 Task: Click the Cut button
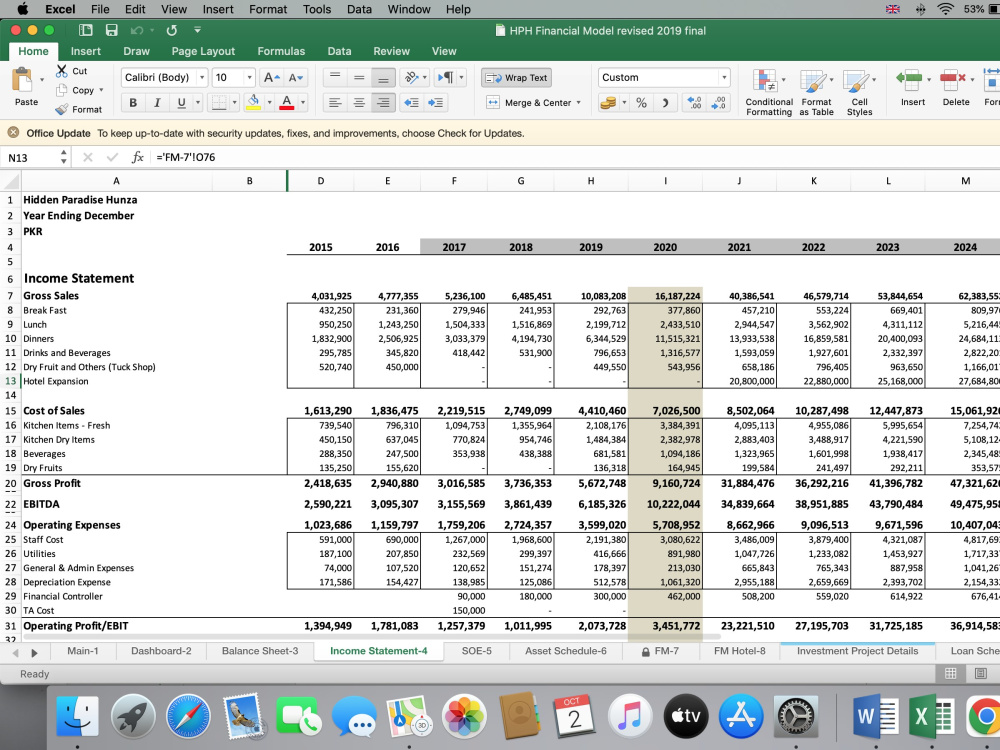click(x=72, y=71)
